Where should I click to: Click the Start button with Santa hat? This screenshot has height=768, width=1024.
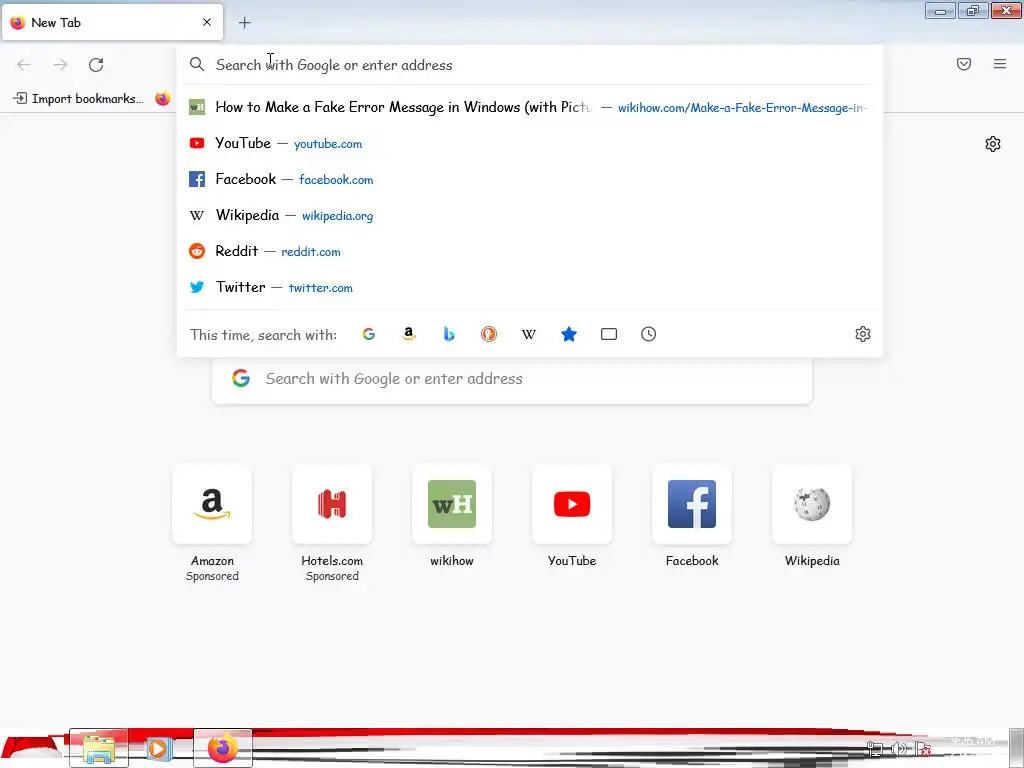[33, 748]
